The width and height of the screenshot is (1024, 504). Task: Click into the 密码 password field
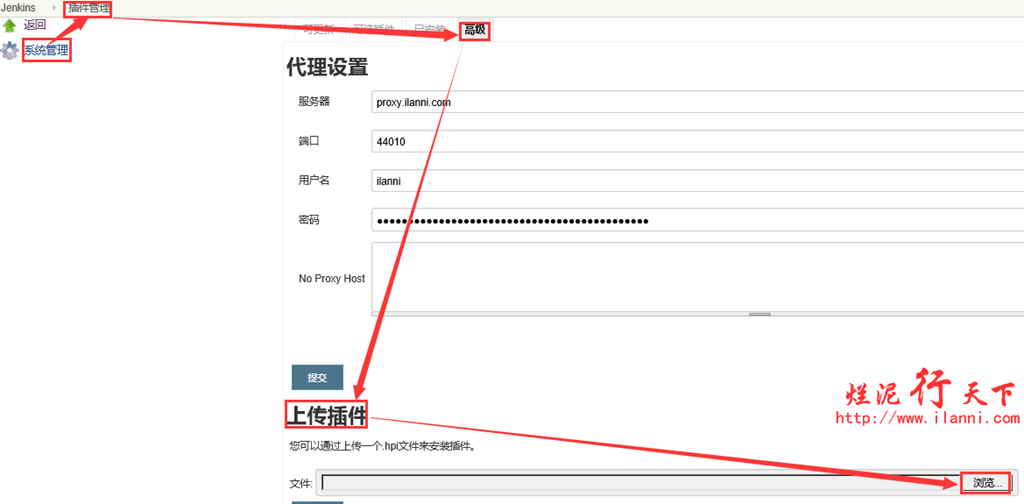696,220
